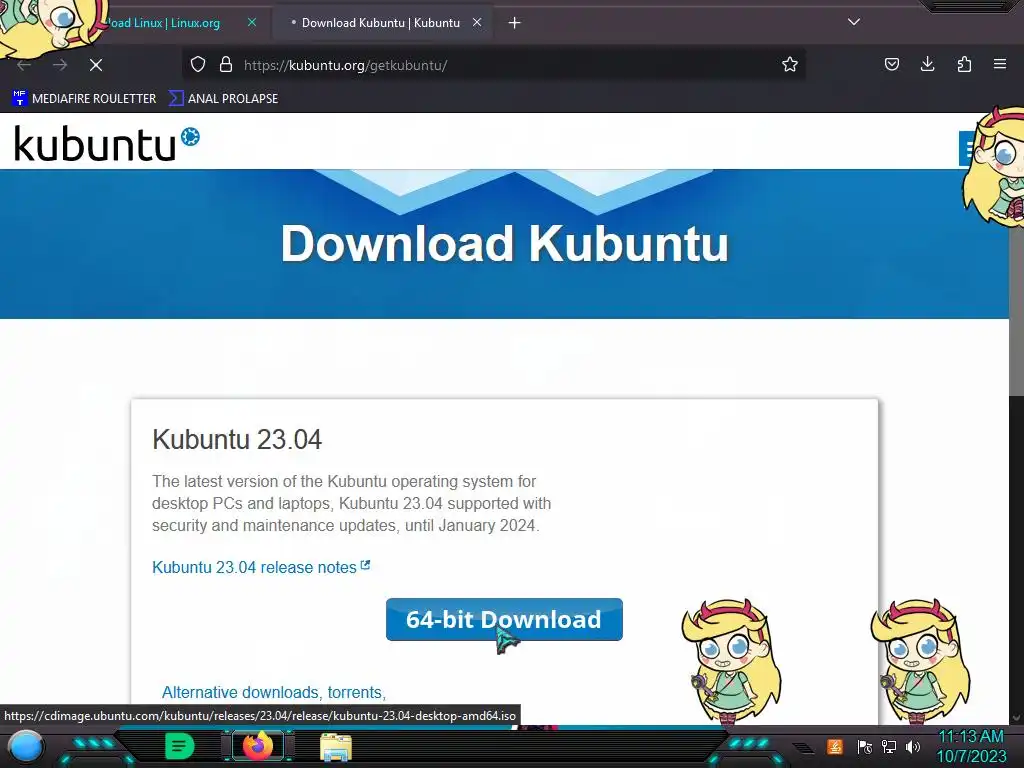
Task: Open a new tab with the plus button
Action: (515, 23)
